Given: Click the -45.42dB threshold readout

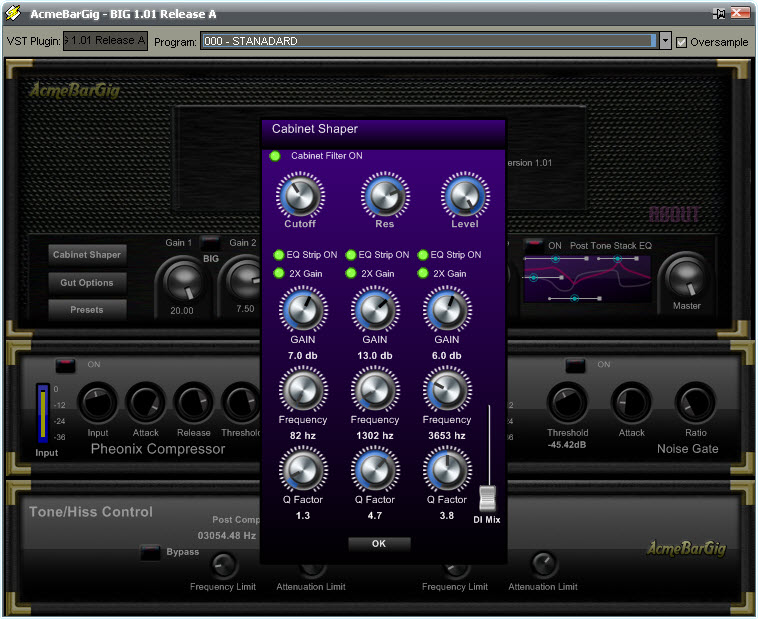Looking at the screenshot, I should 568,444.
